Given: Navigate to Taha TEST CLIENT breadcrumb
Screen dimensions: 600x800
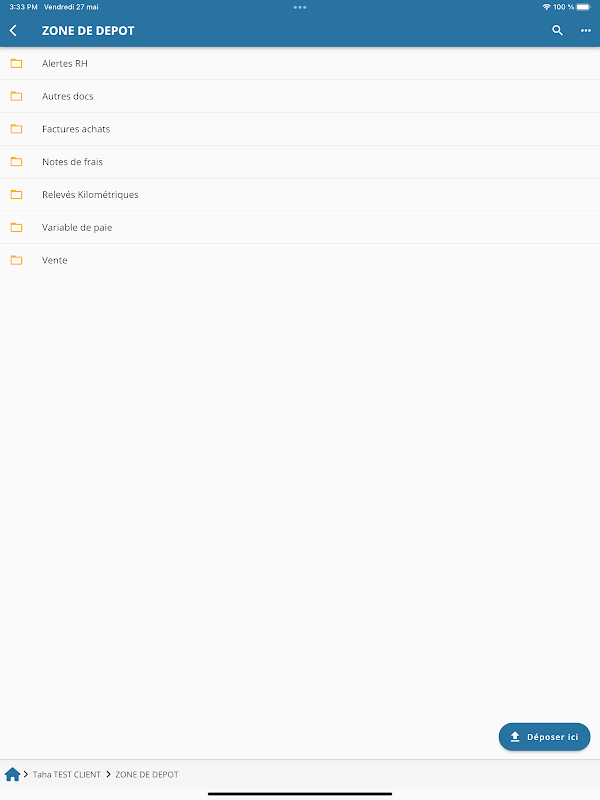Looking at the screenshot, I should 67,774.
